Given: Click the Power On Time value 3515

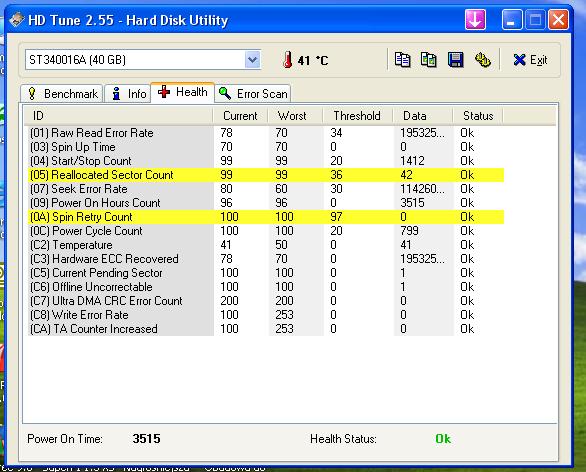Looking at the screenshot, I should [146, 439].
